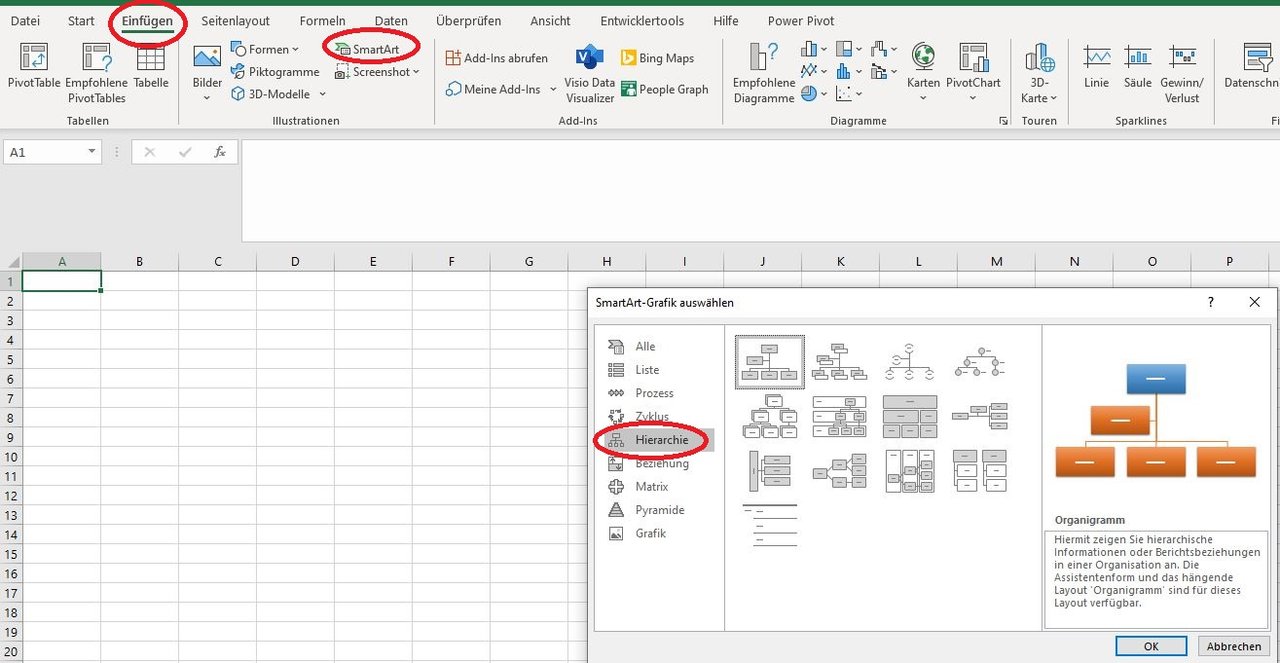Switch to the Seitenlayout tab
The width and height of the screenshot is (1280, 663).
pyautogui.click(x=235, y=20)
